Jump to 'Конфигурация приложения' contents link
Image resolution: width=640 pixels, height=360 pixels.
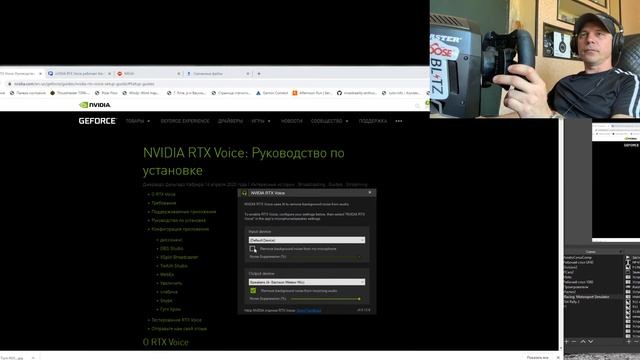point(180,229)
